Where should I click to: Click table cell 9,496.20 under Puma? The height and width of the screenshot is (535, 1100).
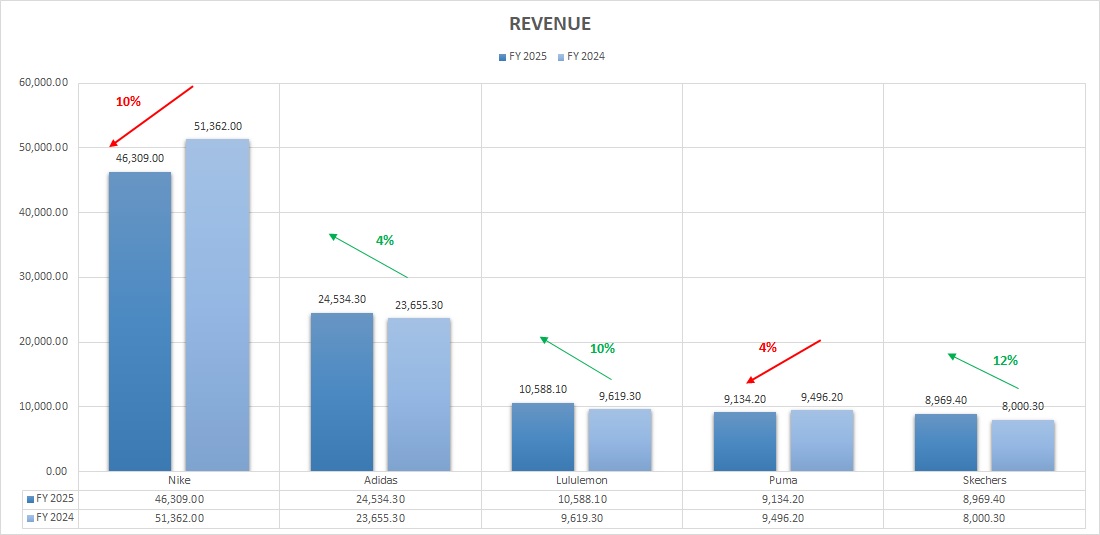[784, 519]
